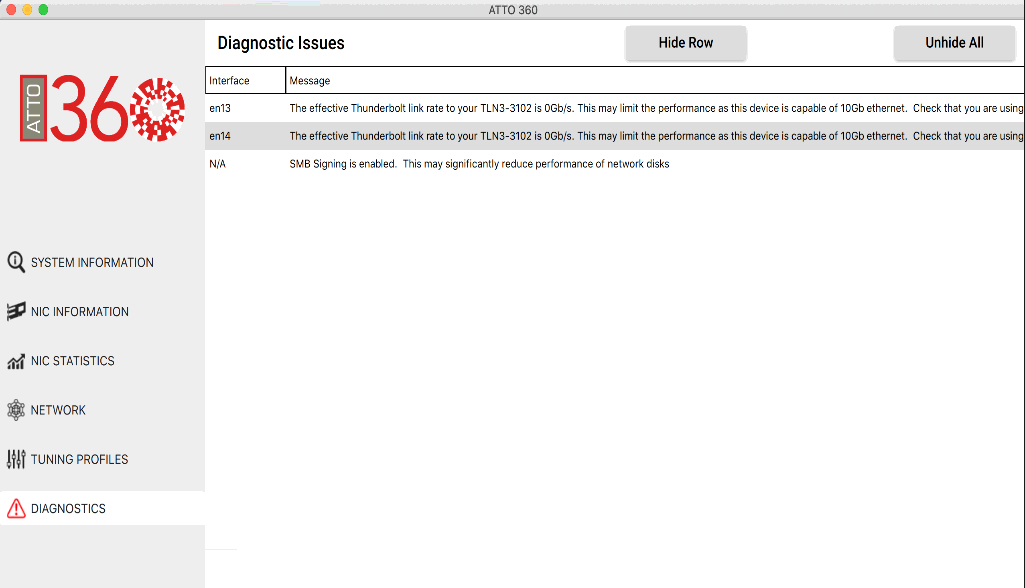
Task: Click the en13 Thunderbolt link rate message
Action: click(x=656, y=109)
